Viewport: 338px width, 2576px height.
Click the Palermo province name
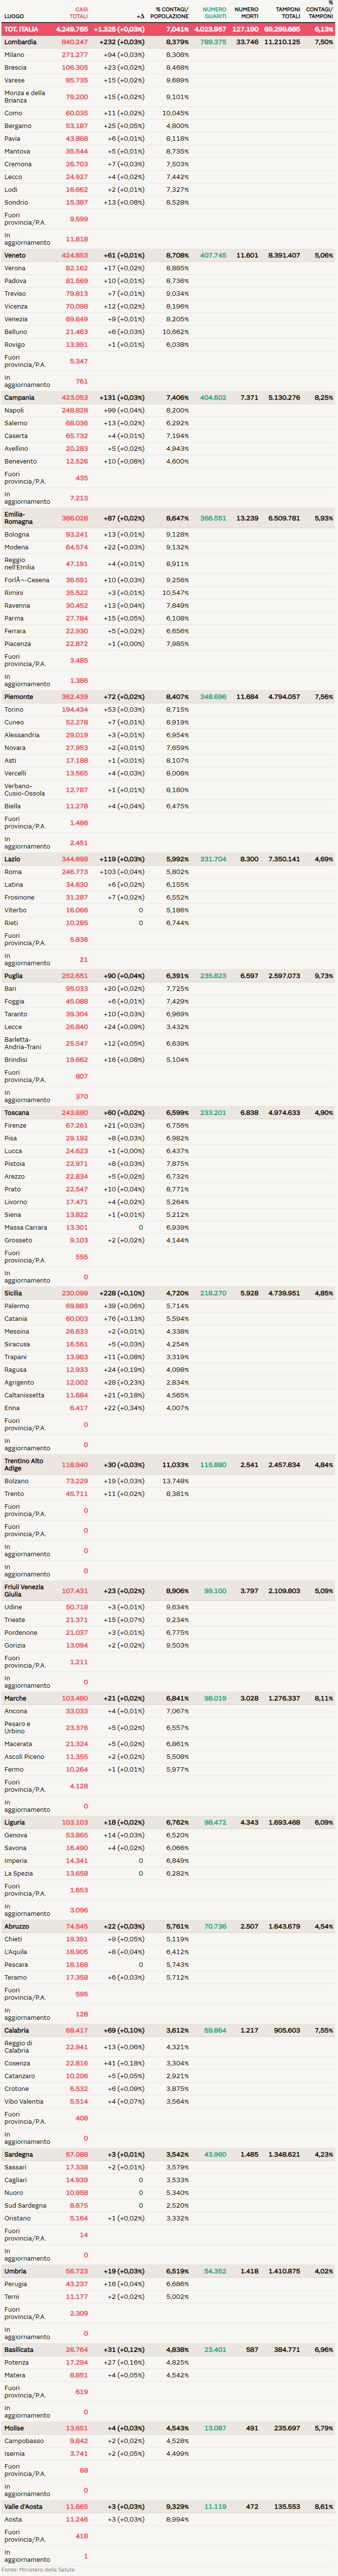coord(17,1306)
